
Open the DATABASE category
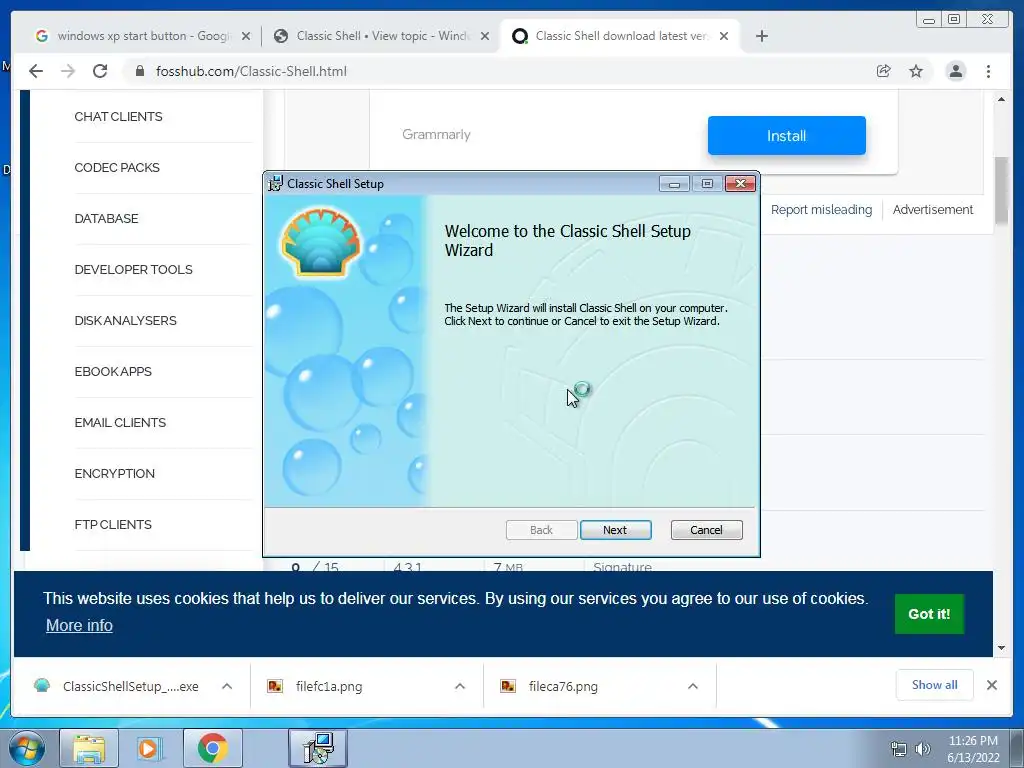click(106, 219)
